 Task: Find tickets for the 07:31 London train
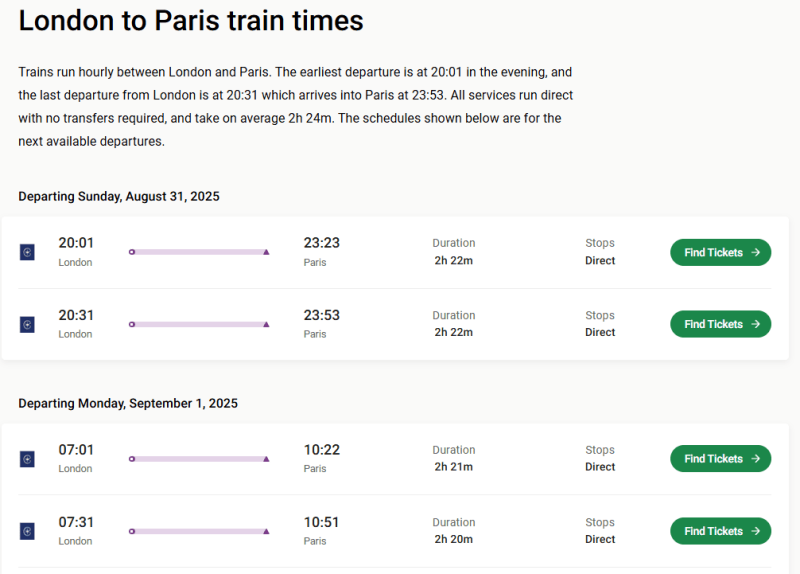pos(712,531)
